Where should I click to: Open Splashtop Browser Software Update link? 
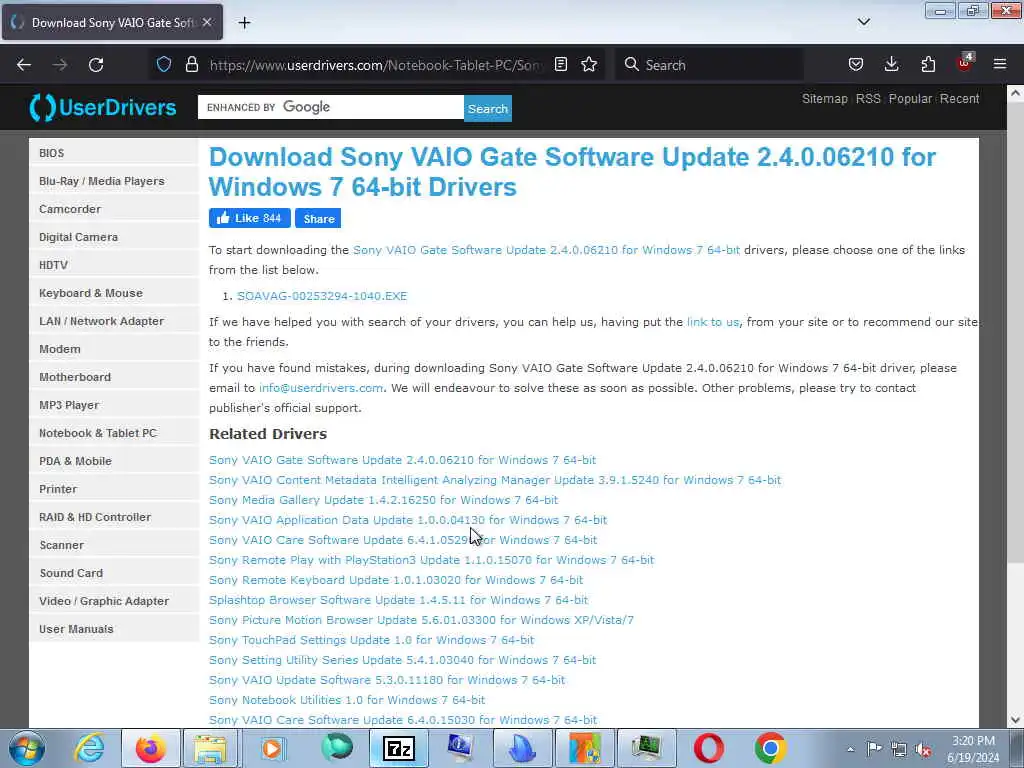point(398,600)
